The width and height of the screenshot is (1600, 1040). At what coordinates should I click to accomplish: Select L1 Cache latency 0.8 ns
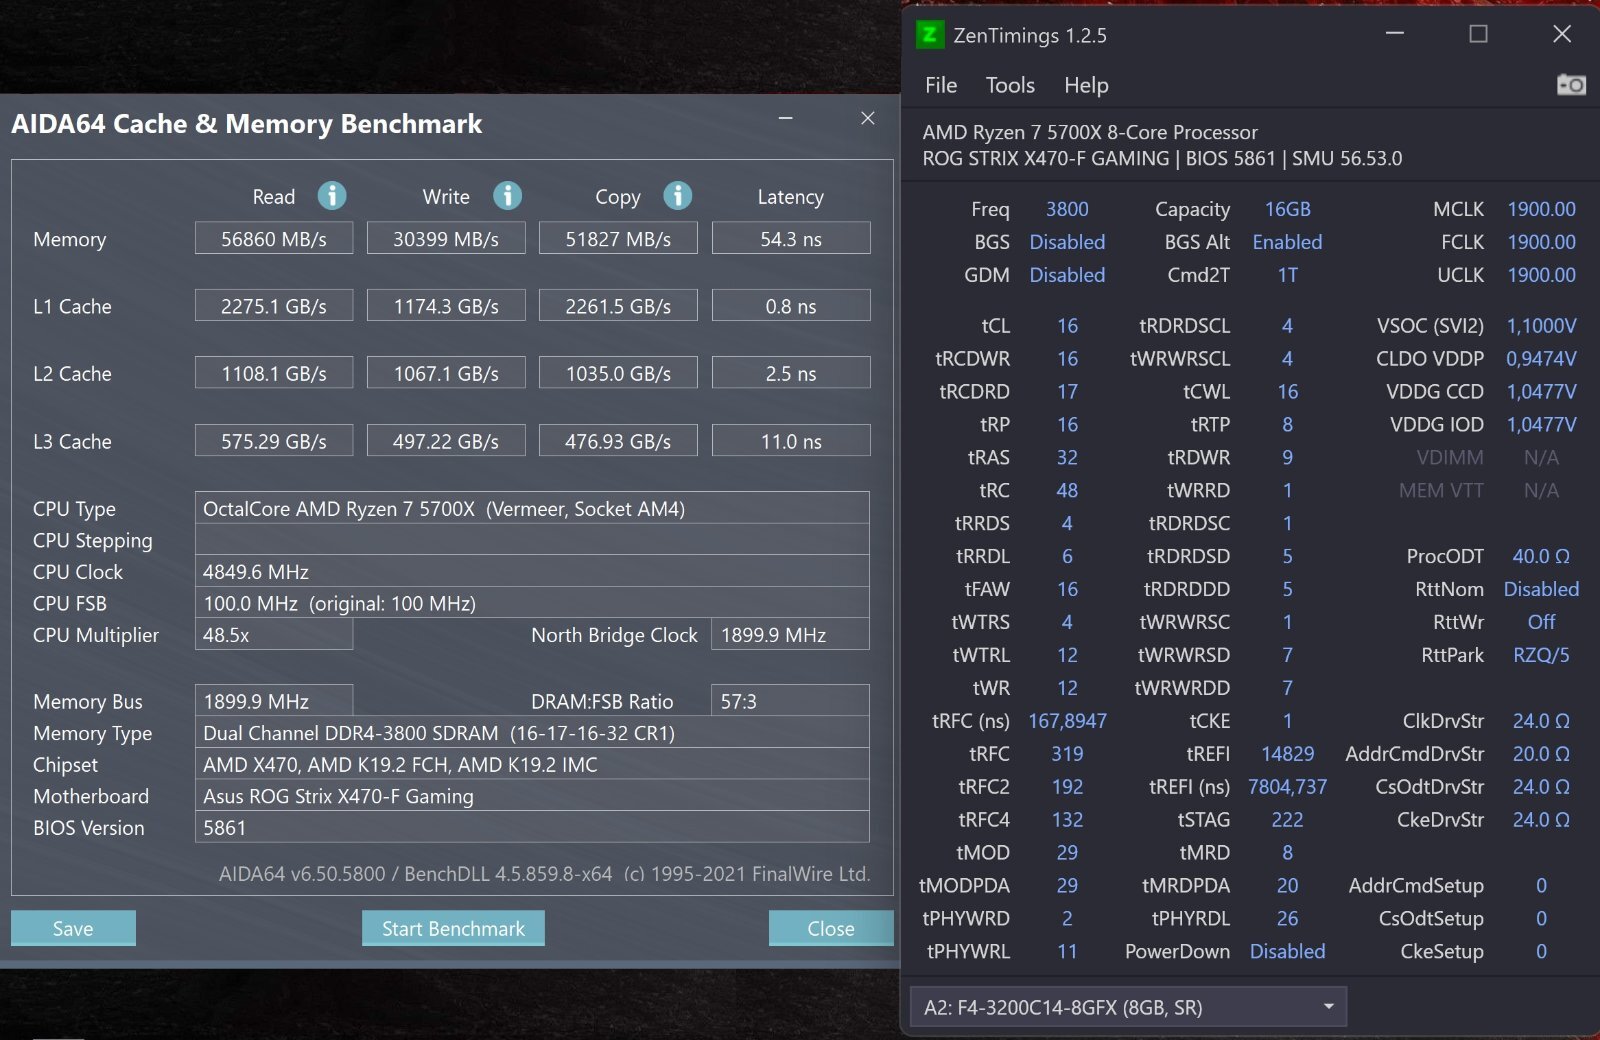coord(791,306)
